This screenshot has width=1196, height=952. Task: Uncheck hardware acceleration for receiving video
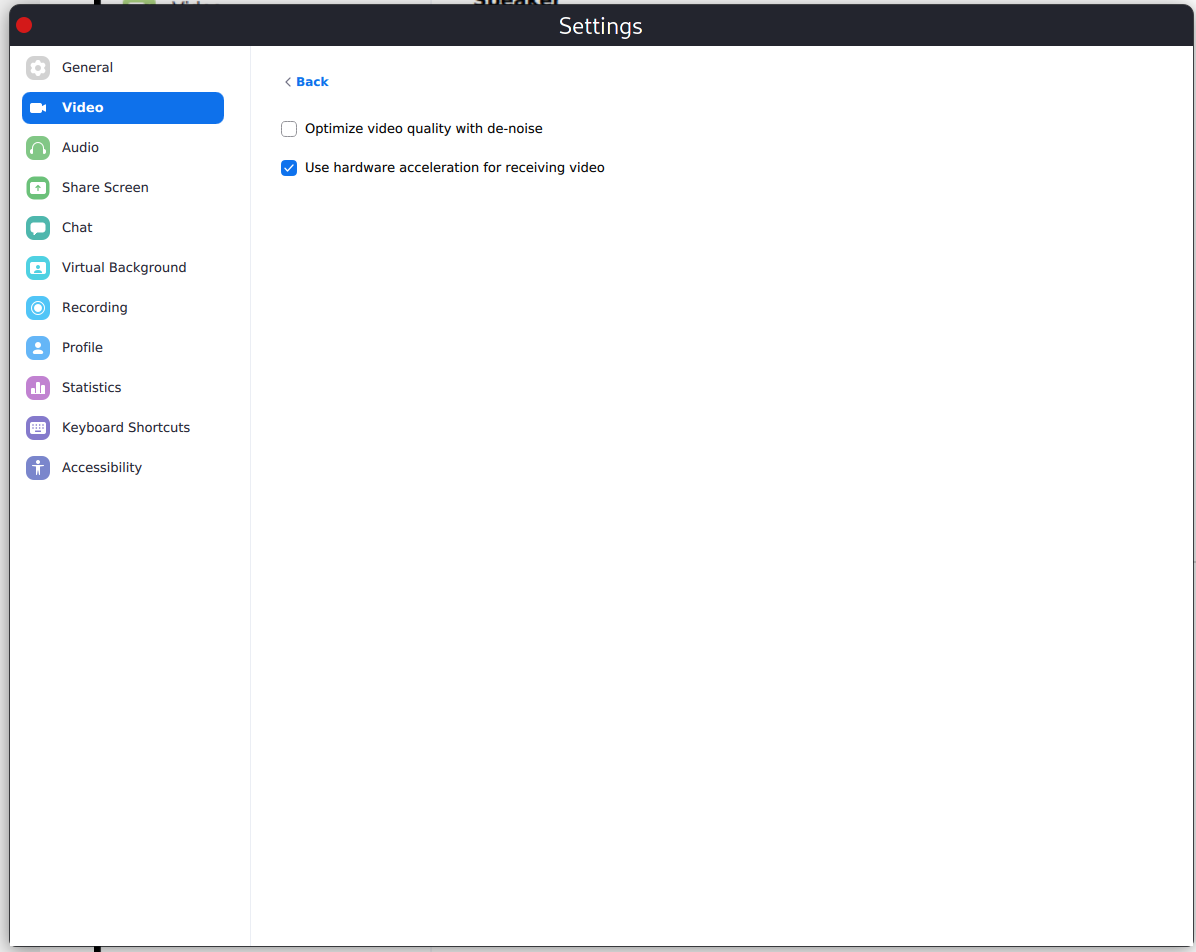pyautogui.click(x=289, y=168)
